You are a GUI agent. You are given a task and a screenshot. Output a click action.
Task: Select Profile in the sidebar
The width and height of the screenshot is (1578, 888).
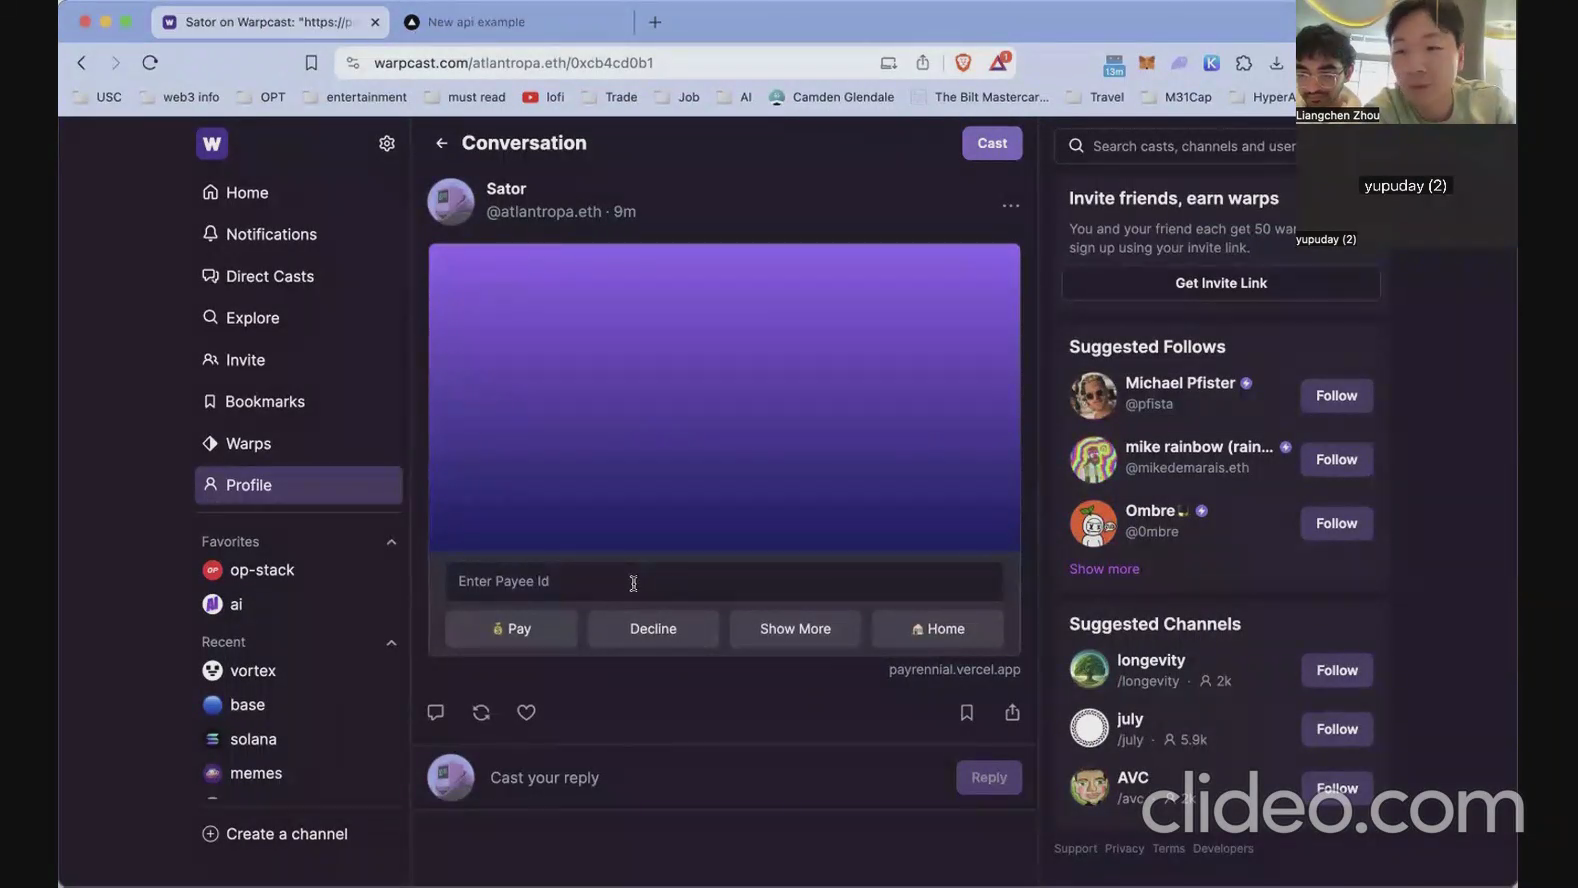tap(298, 485)
